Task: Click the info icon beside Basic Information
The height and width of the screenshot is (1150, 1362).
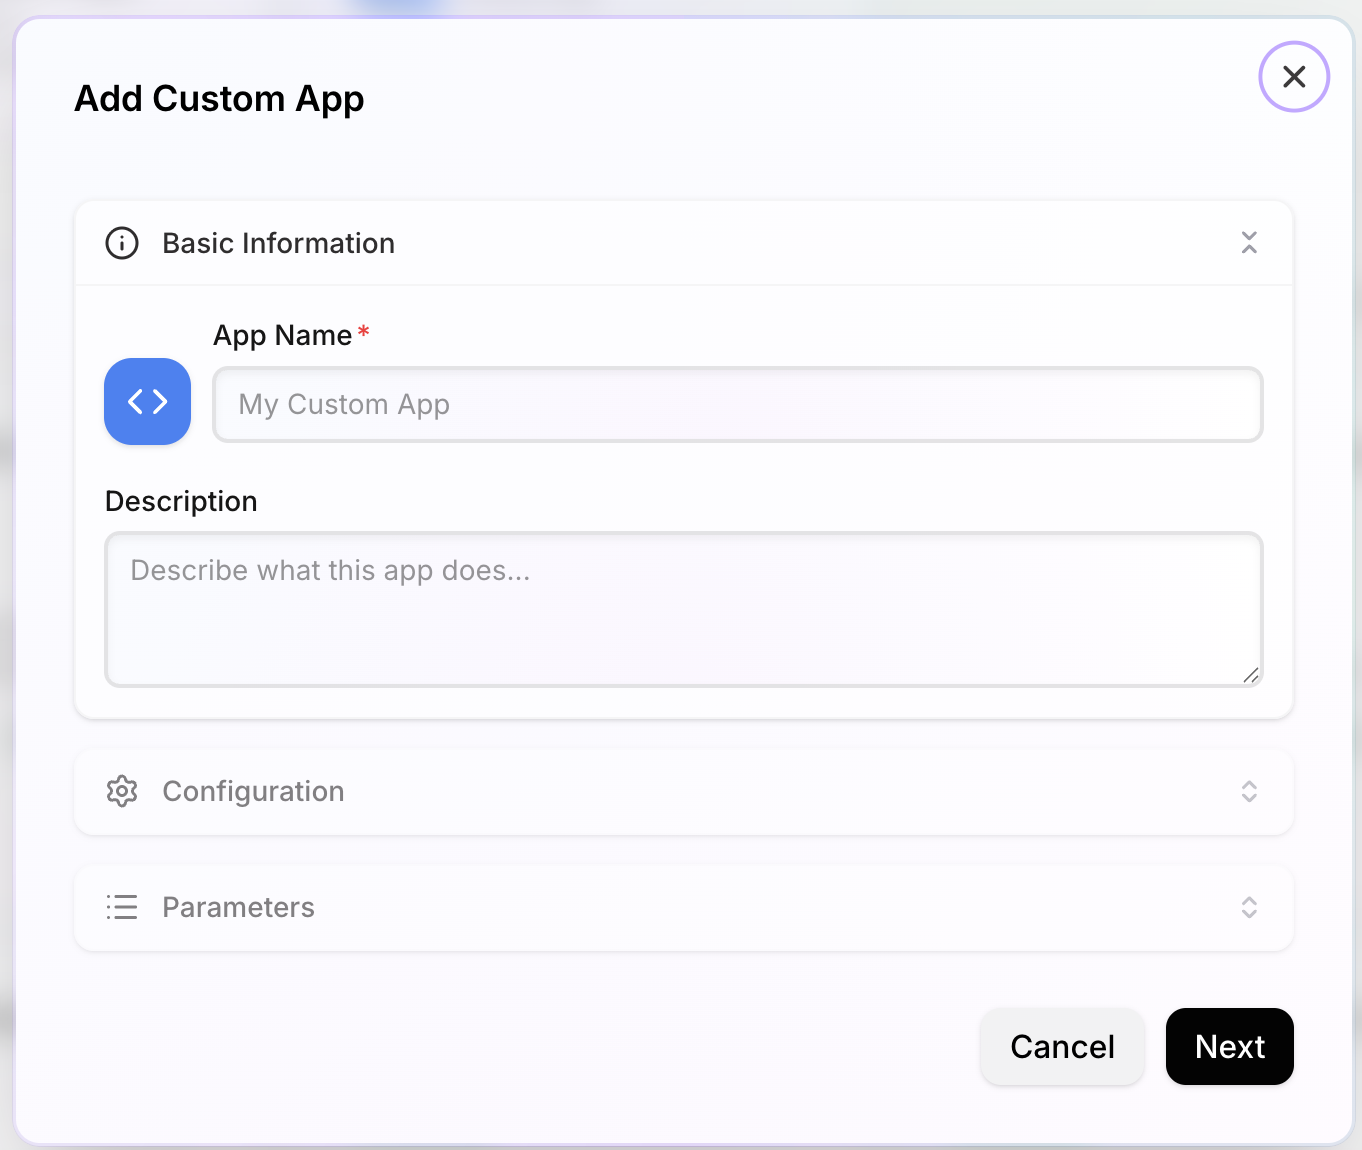Action: [121, 242]
